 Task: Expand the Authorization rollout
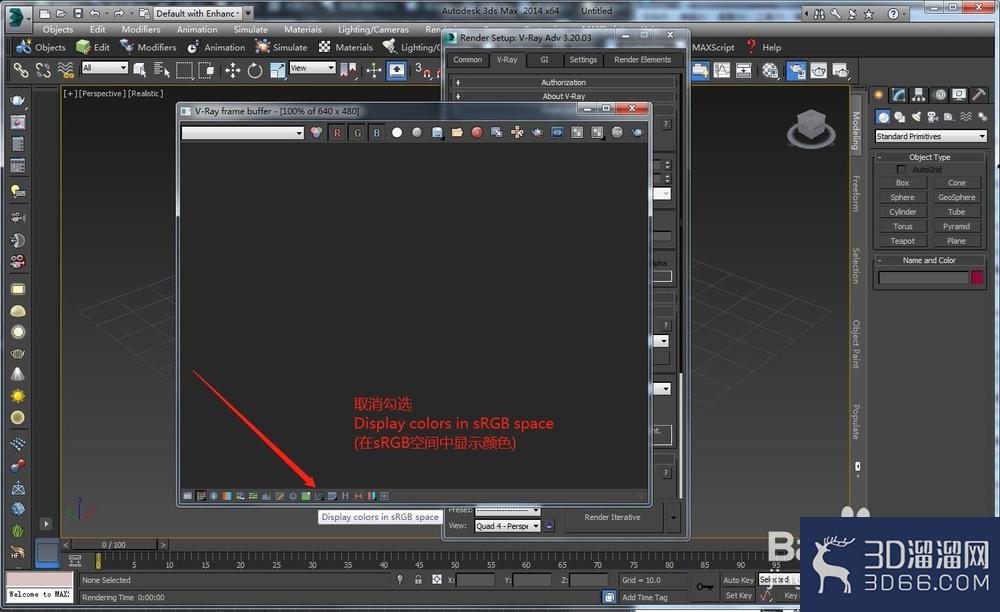click(563, 82)
